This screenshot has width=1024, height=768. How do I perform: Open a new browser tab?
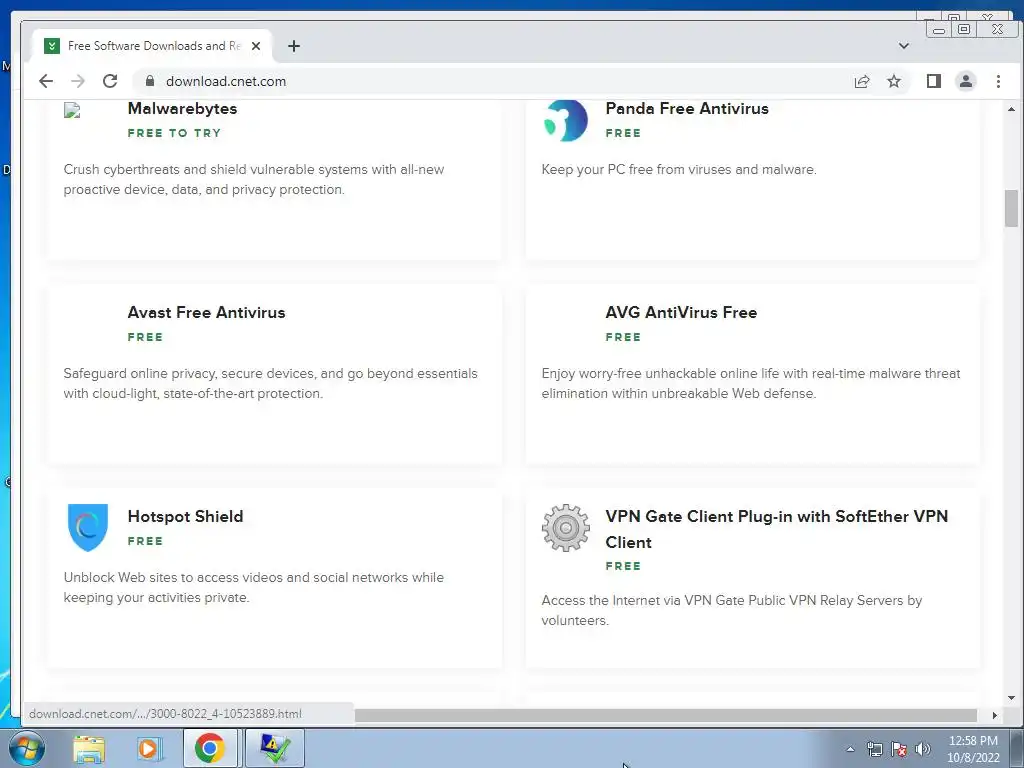(x=294, y=46)
